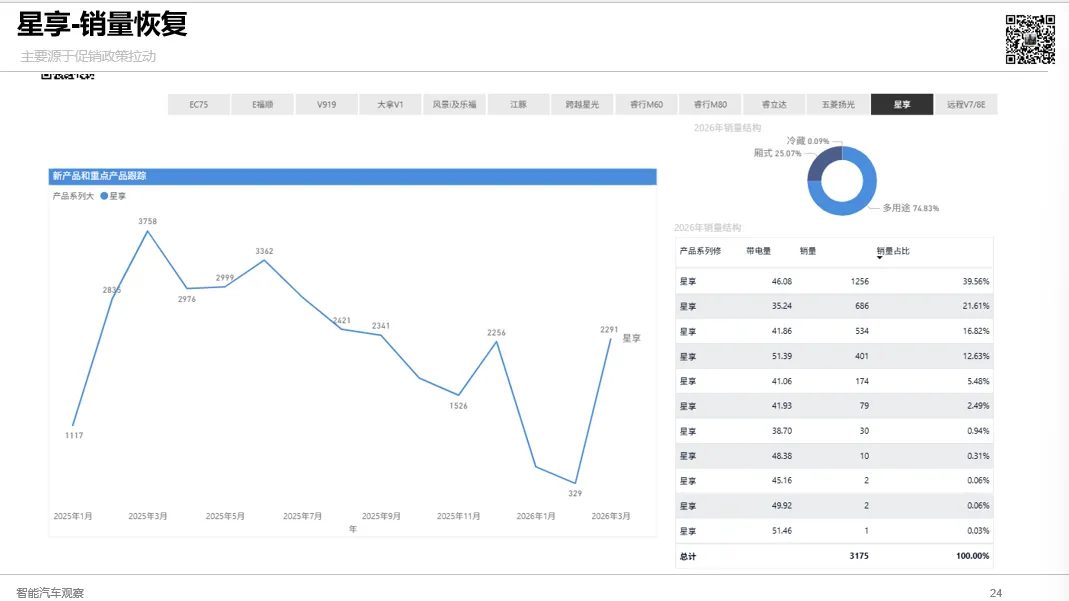This screenshot has height=601, width=1069.
Task: Click the 401 sales cell
Action: pos(862,356)
